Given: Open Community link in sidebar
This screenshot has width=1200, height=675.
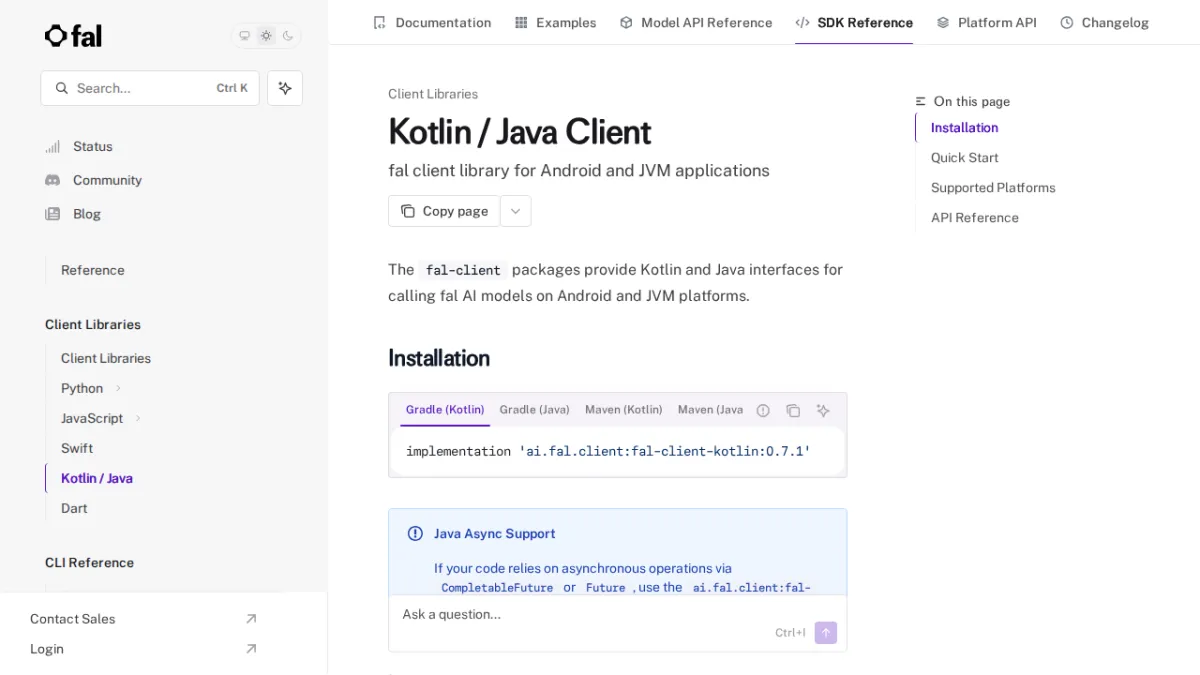Looking at the screenshot, I should (x=107, y=180).
